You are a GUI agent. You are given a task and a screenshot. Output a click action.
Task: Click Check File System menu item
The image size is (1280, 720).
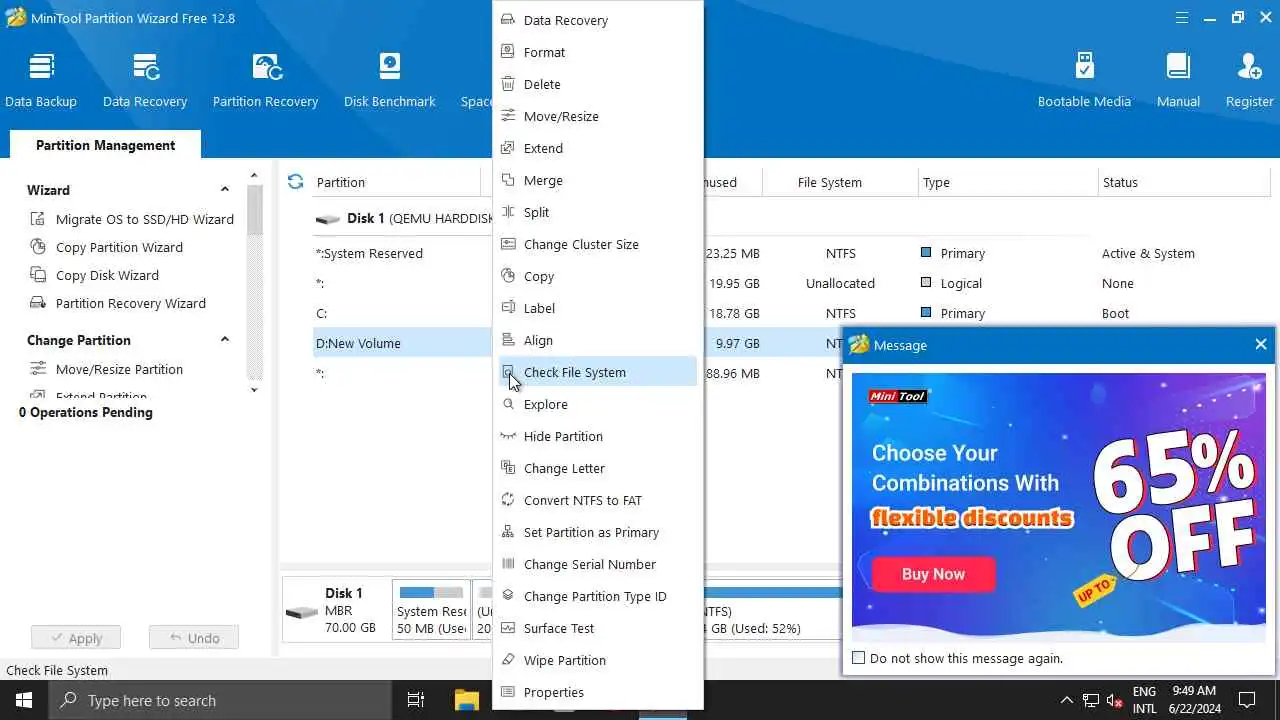(x=598, y=372)
